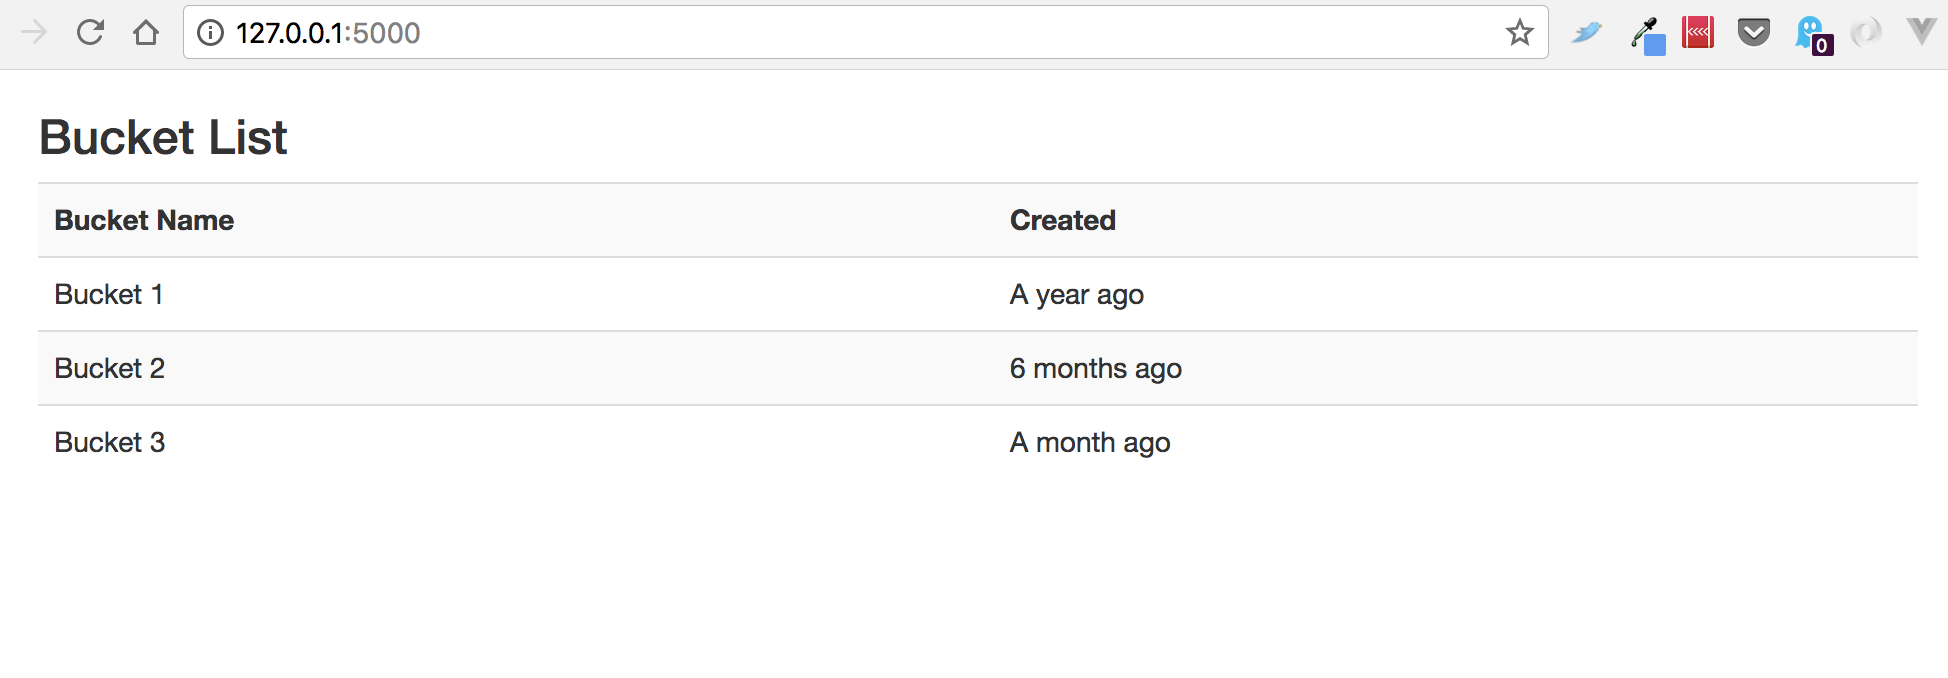The image size is (1948, 678).
Task: Click the grey swirl extension icon
Action: pos(1866,33)
